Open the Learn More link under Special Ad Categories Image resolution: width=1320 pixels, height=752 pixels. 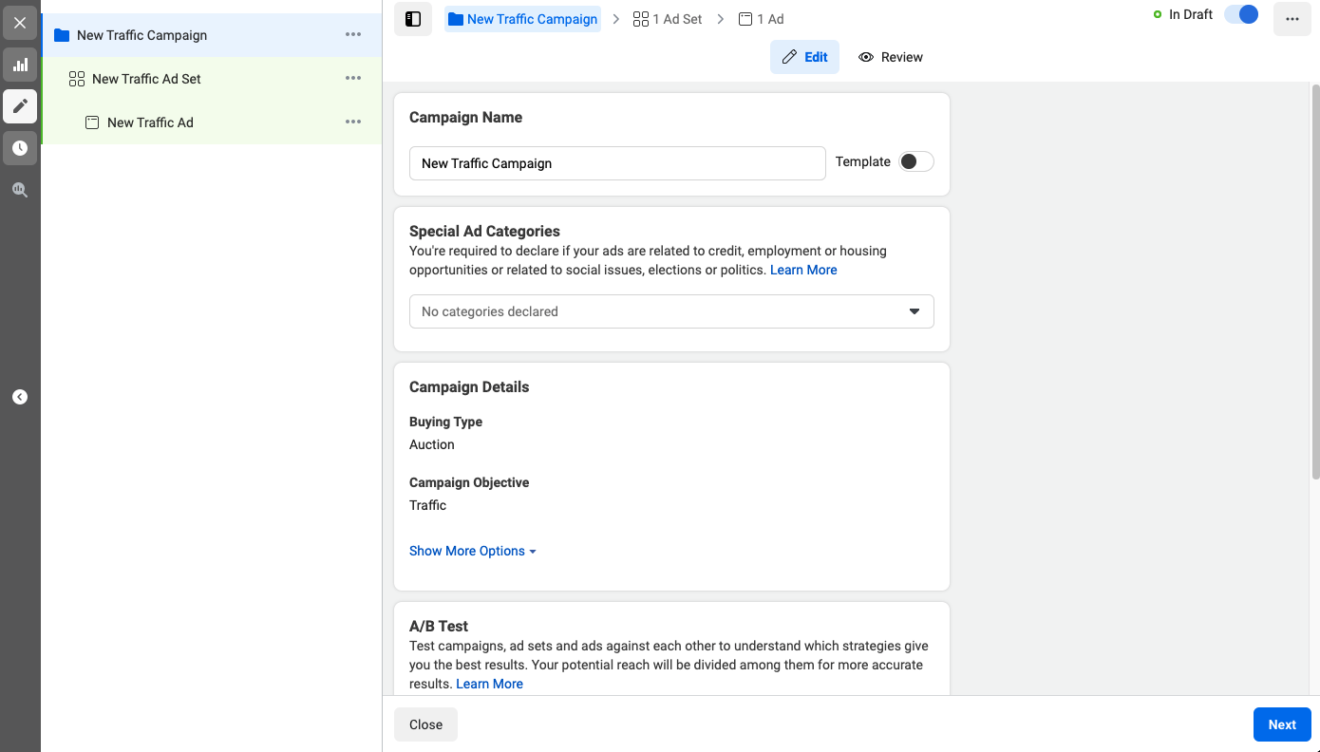tap(803, 269)
